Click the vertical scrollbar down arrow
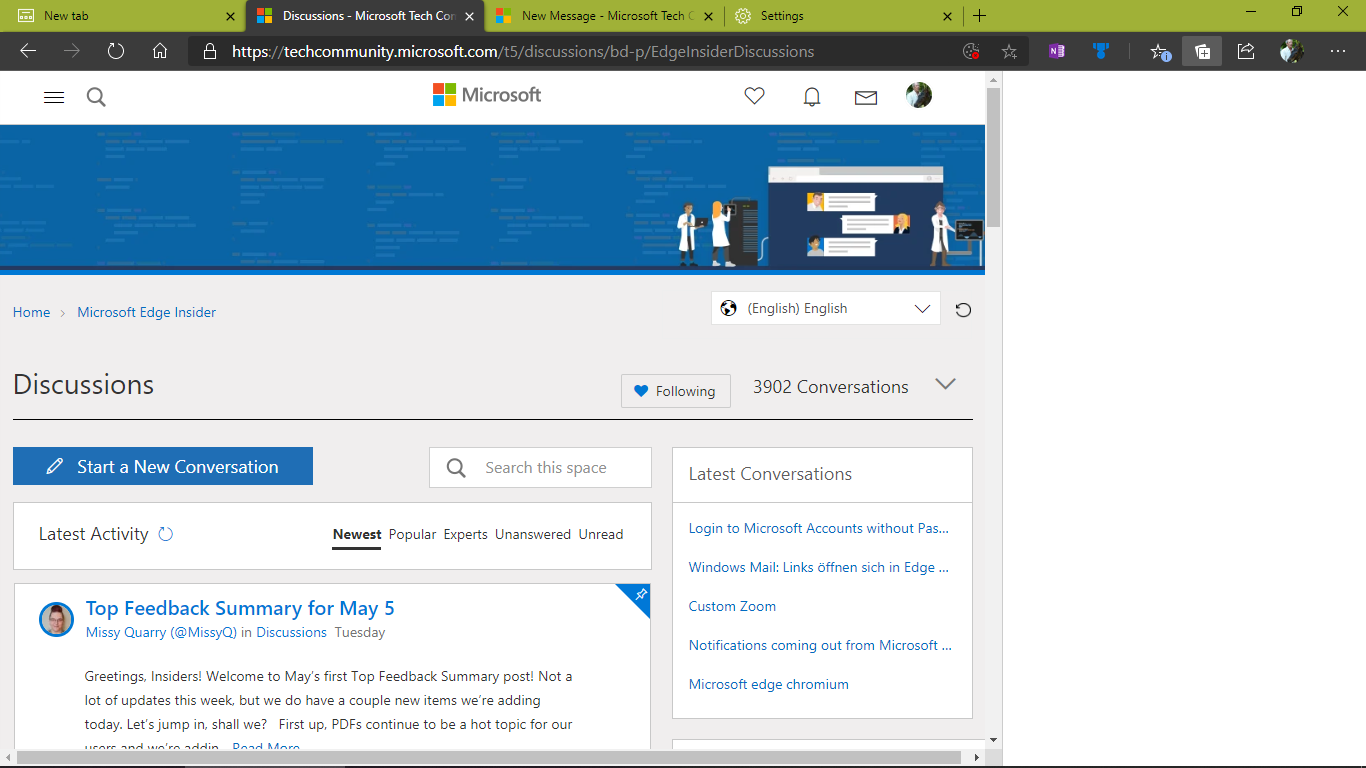The width and height of the screenshot is (1366, 768). click(x=993, y=740)
